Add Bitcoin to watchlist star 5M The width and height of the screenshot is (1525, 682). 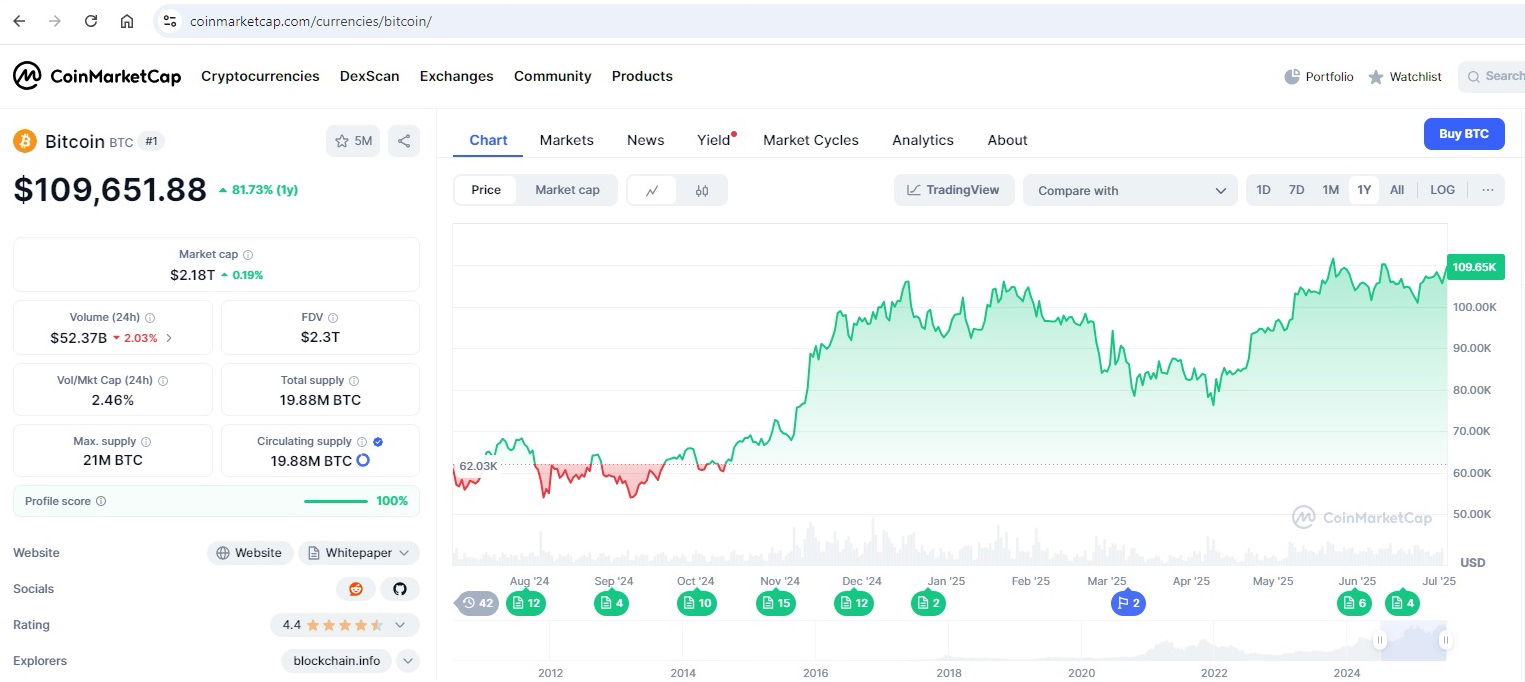coord(353,141)
